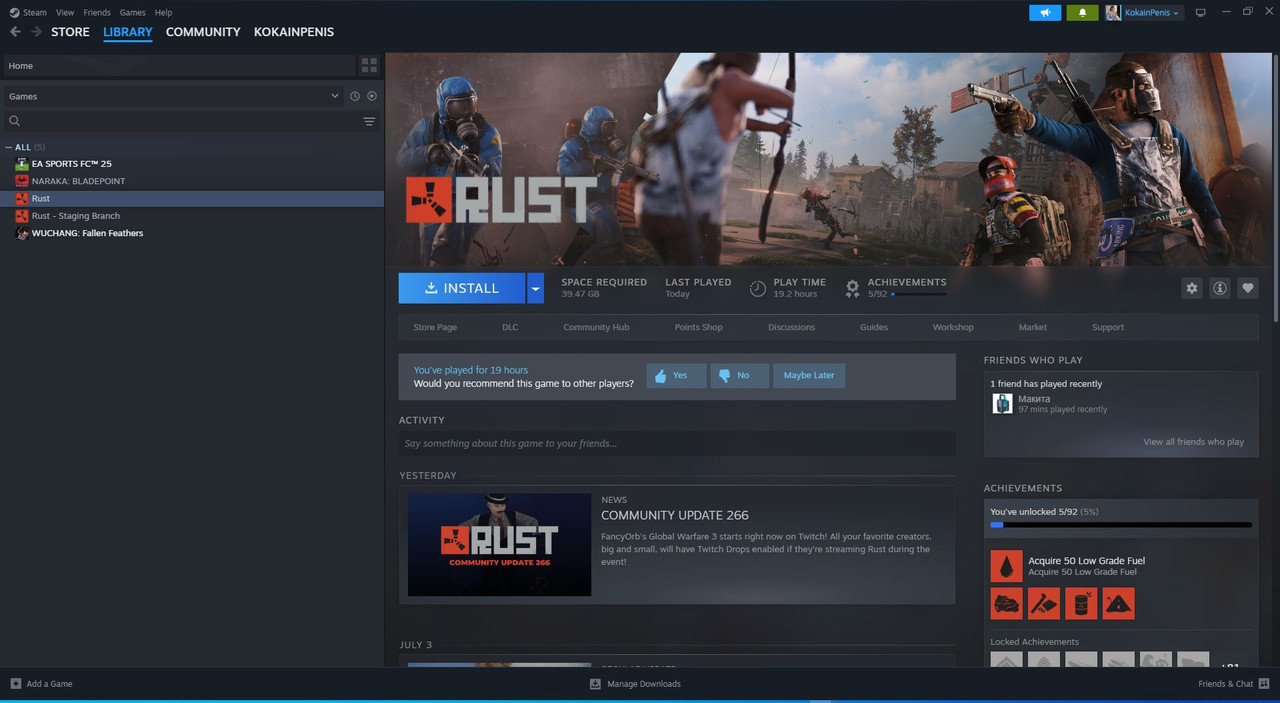The width and height of the screenshot is (1280, 703).
Task: Open the Help menu
Action: (x=163, y=13)
